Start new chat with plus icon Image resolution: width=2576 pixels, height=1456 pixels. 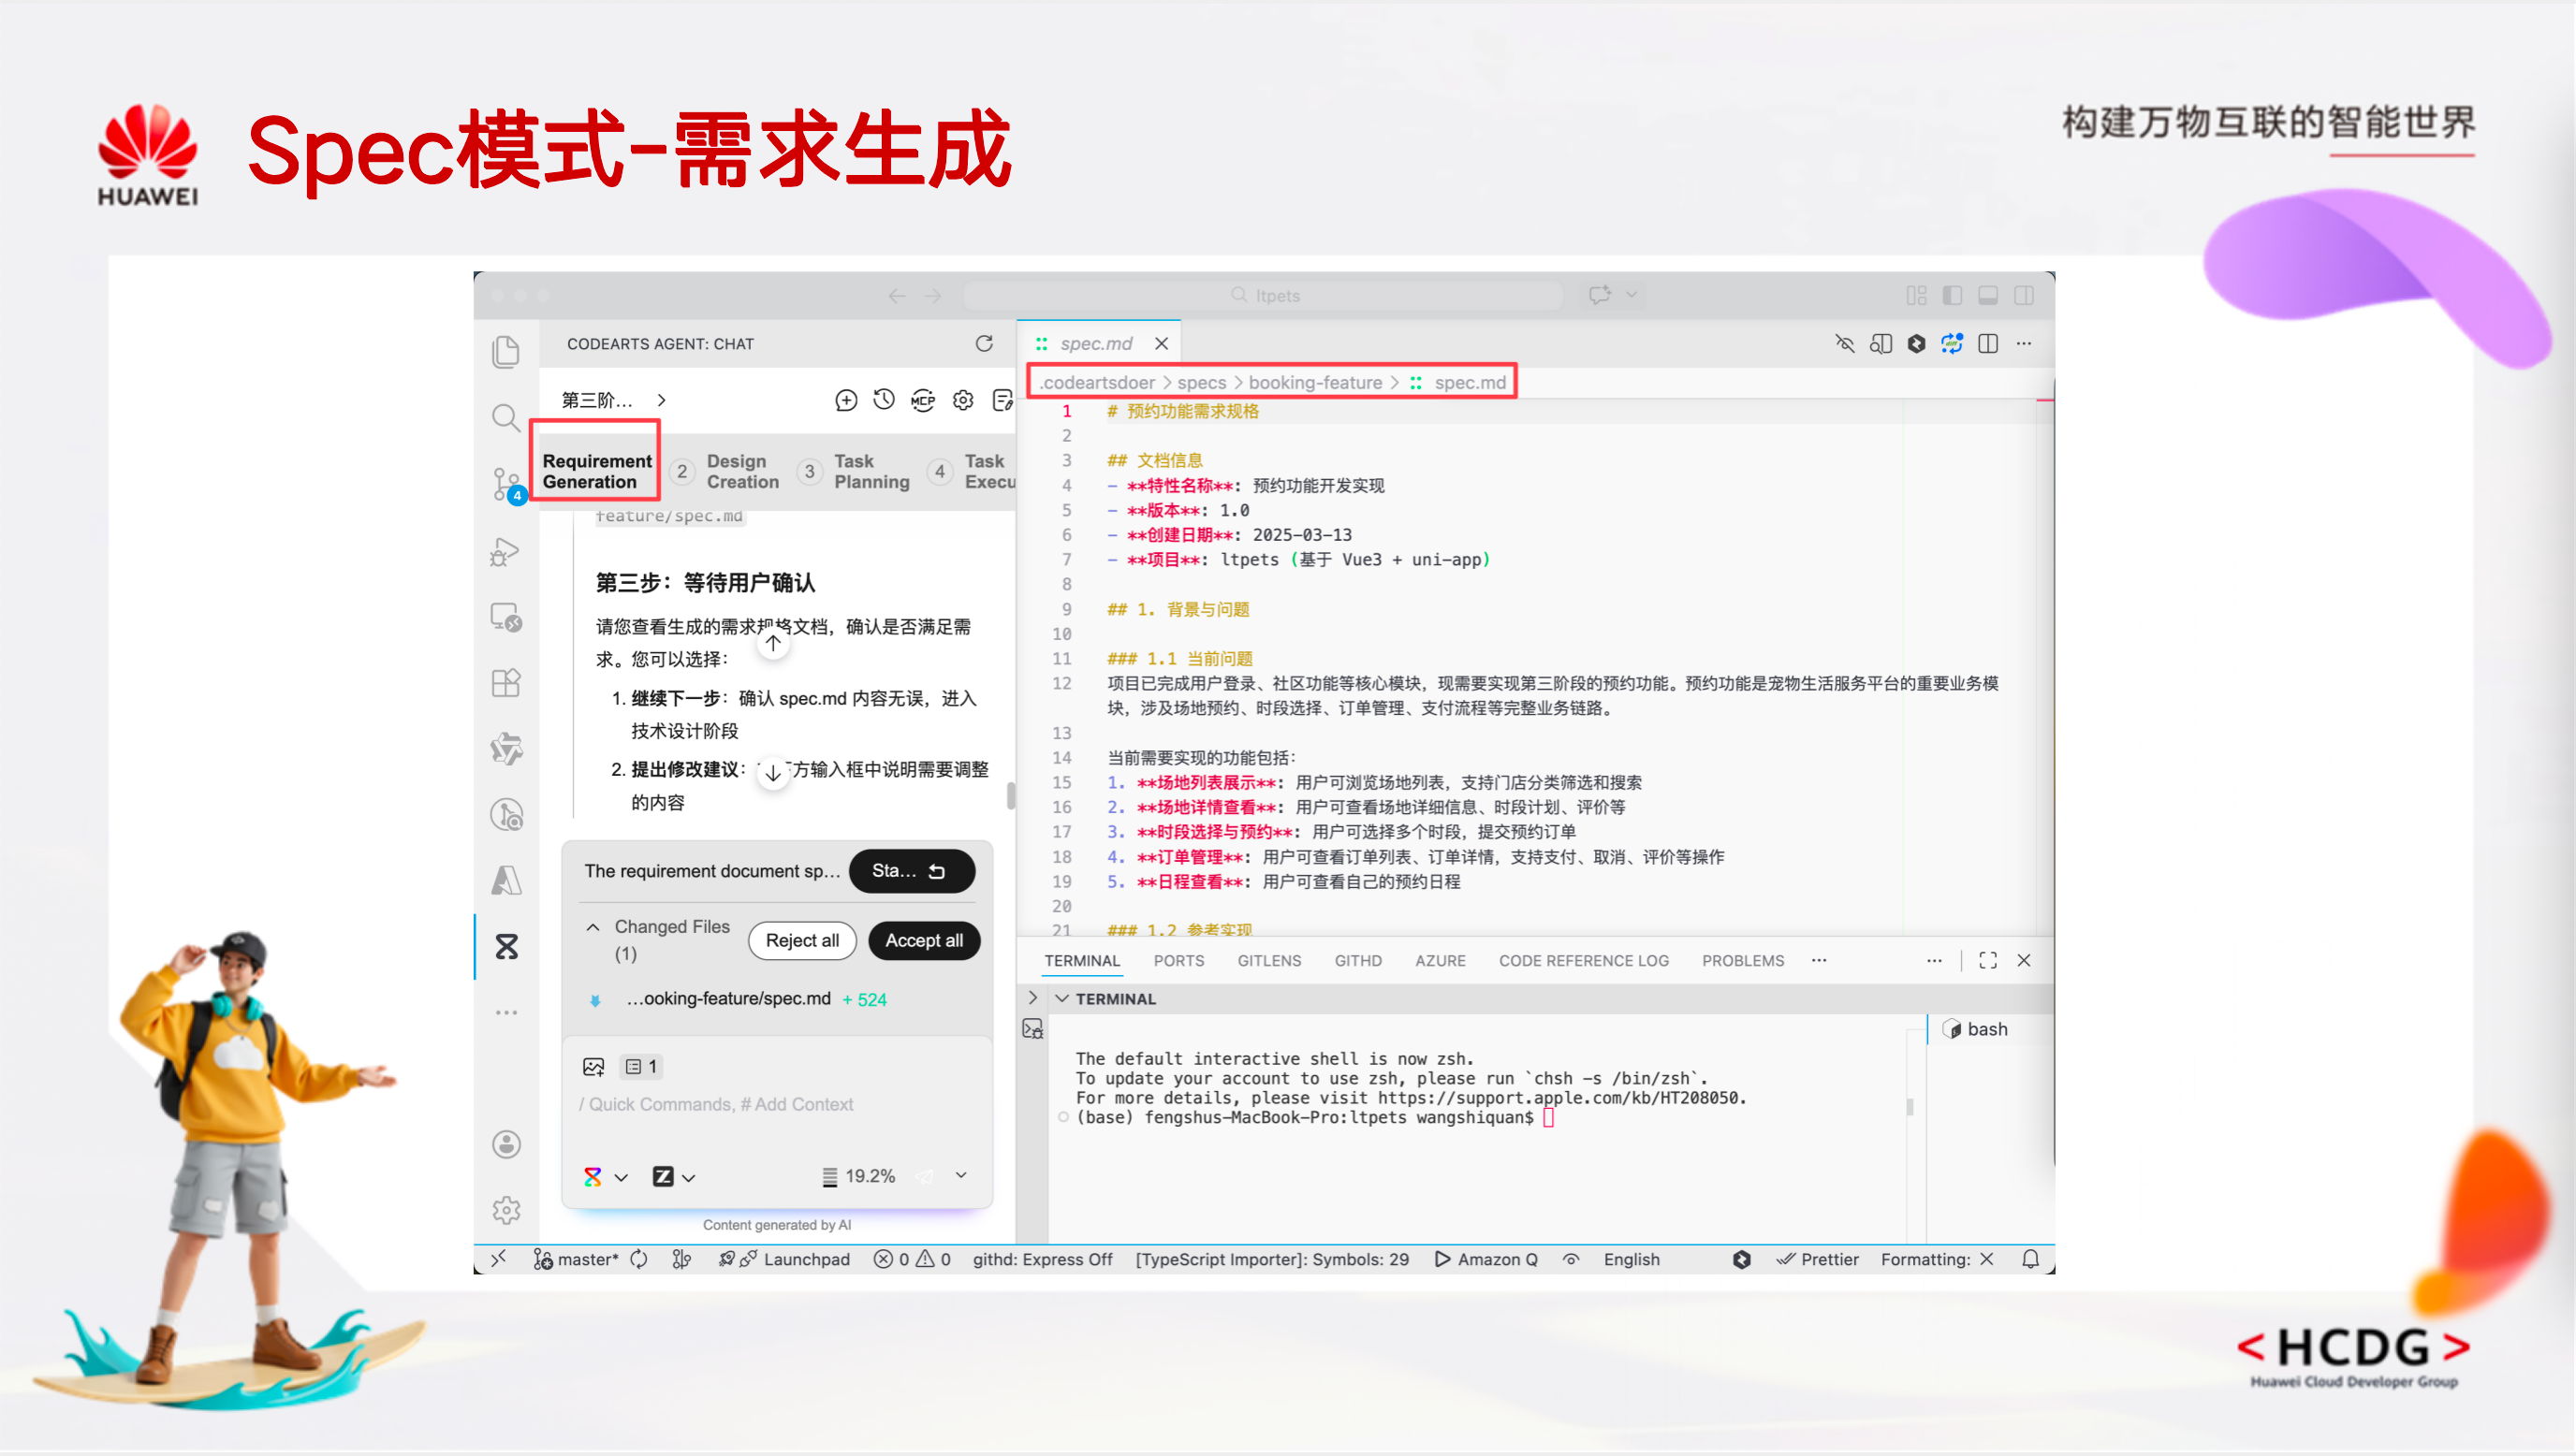click(x=846, y=400)
